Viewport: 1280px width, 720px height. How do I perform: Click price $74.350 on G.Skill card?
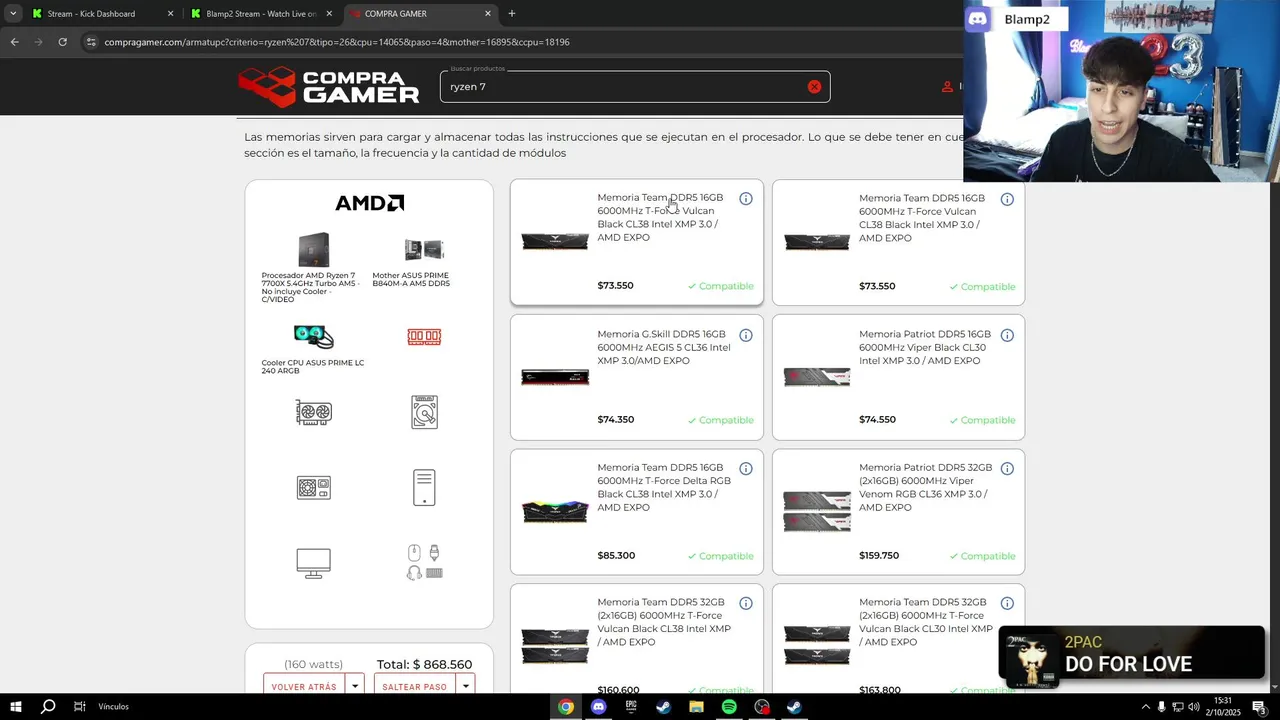(616, 420)
